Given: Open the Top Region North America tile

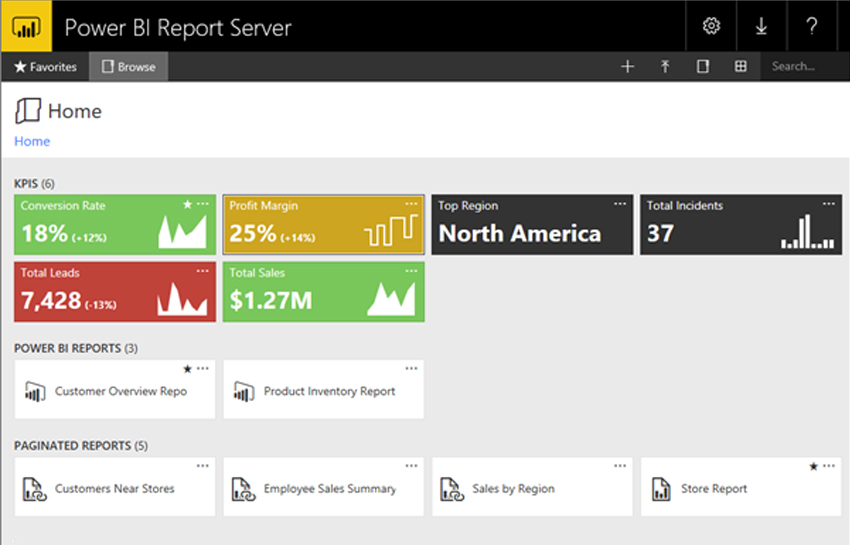Looking at the screenshot, I should coord(532,225).
